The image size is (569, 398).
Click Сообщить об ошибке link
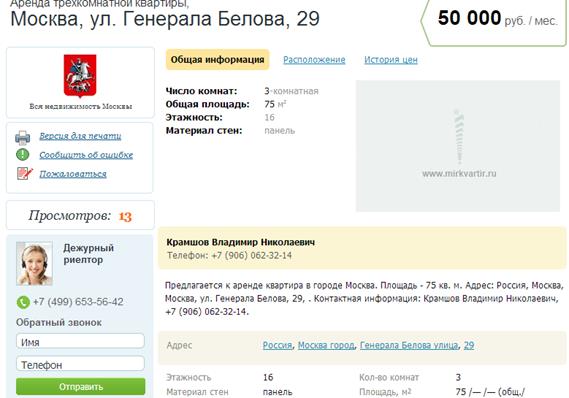(86, 155)
